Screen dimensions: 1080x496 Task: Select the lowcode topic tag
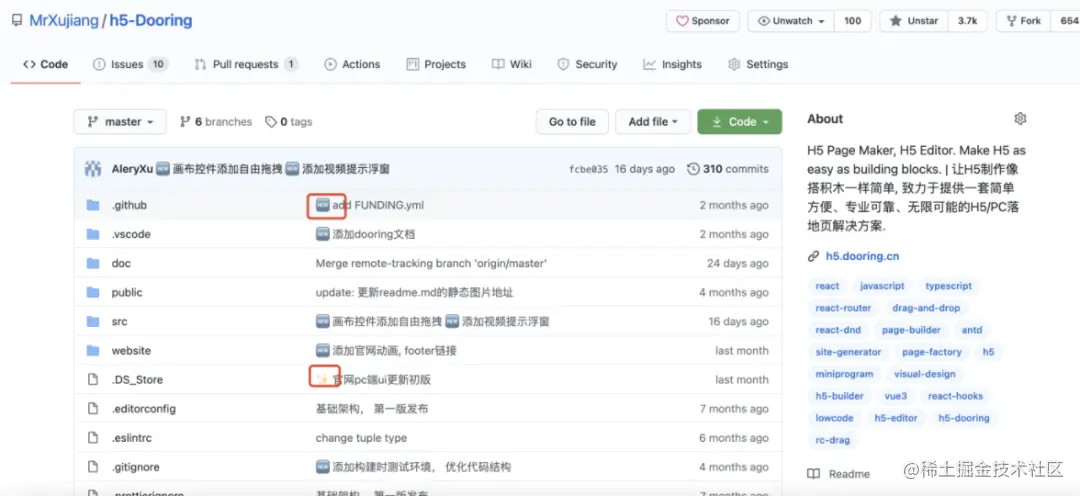pyautogui.click(x=834, y=418)
